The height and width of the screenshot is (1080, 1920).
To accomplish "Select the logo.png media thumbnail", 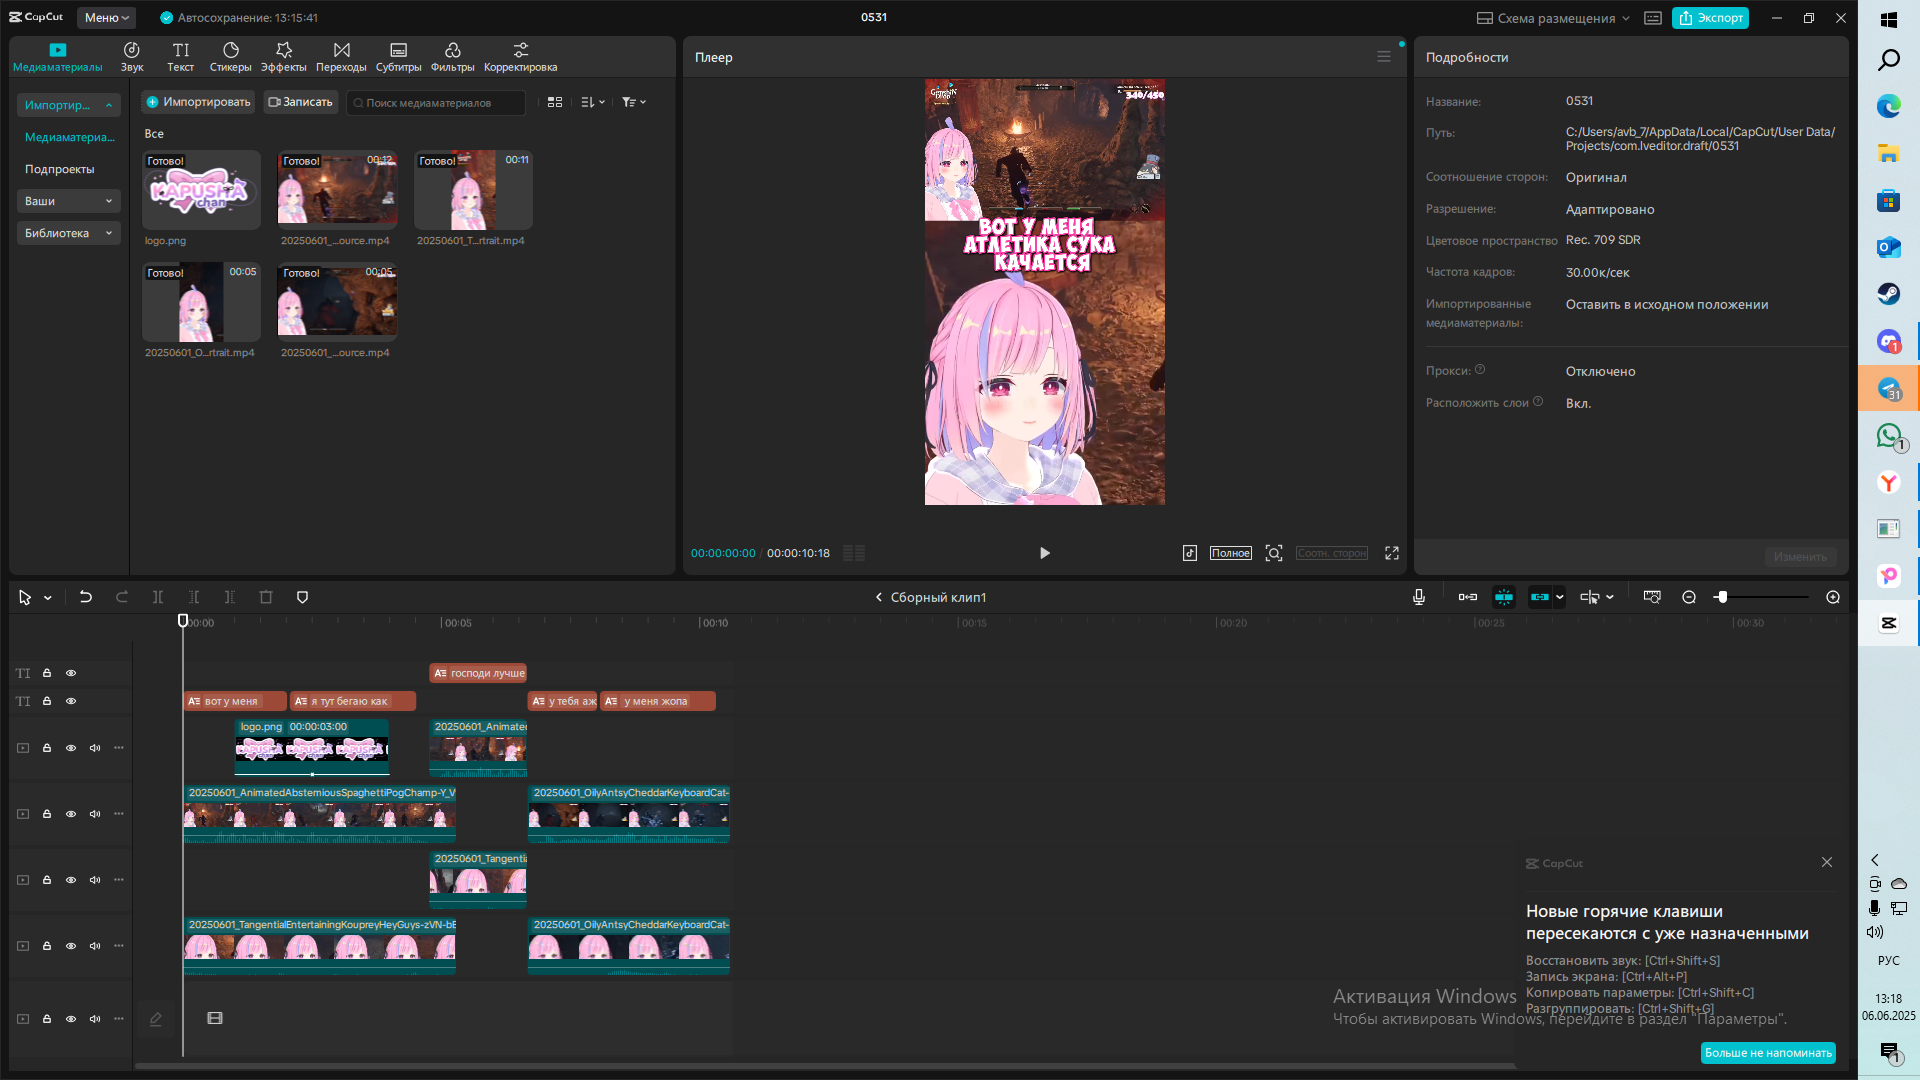I will click(x=201, y=190).
